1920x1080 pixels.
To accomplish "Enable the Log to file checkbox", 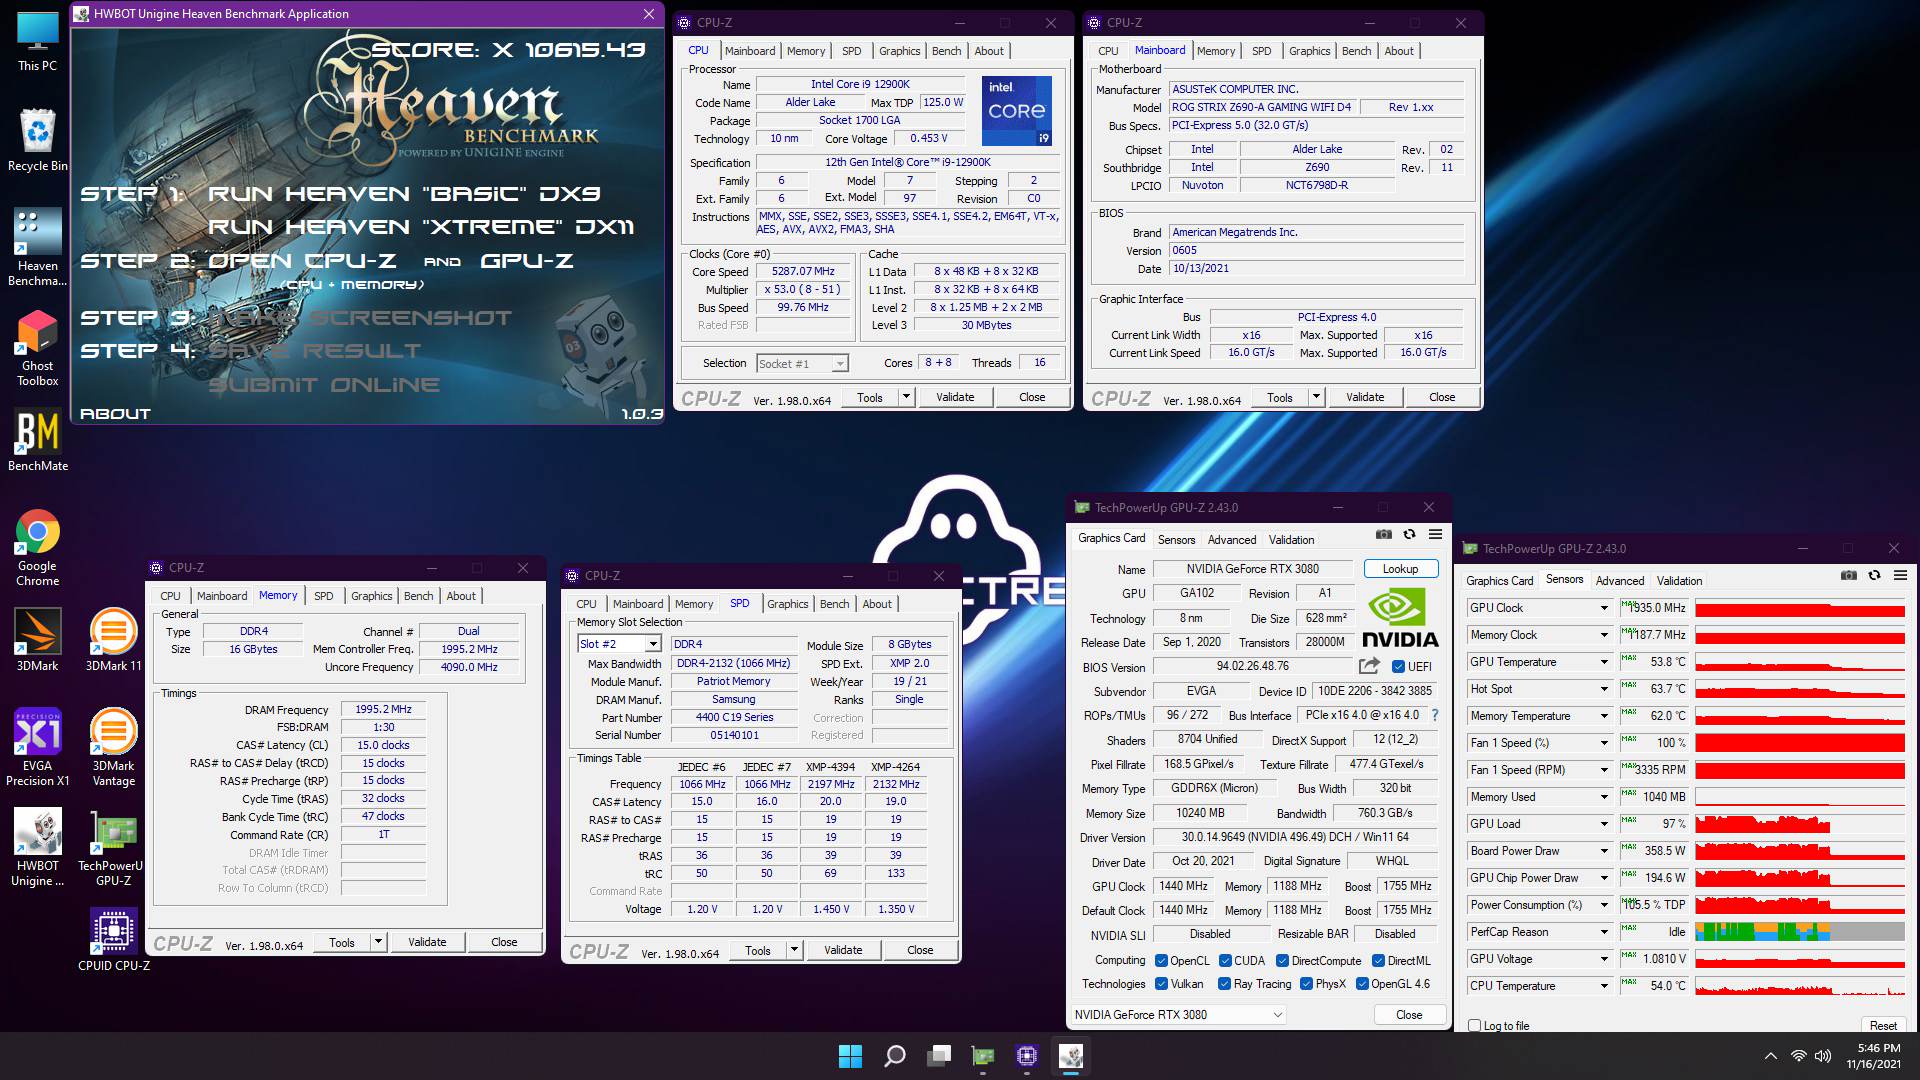I will pyautogui.click(x=1474, y=1026).
